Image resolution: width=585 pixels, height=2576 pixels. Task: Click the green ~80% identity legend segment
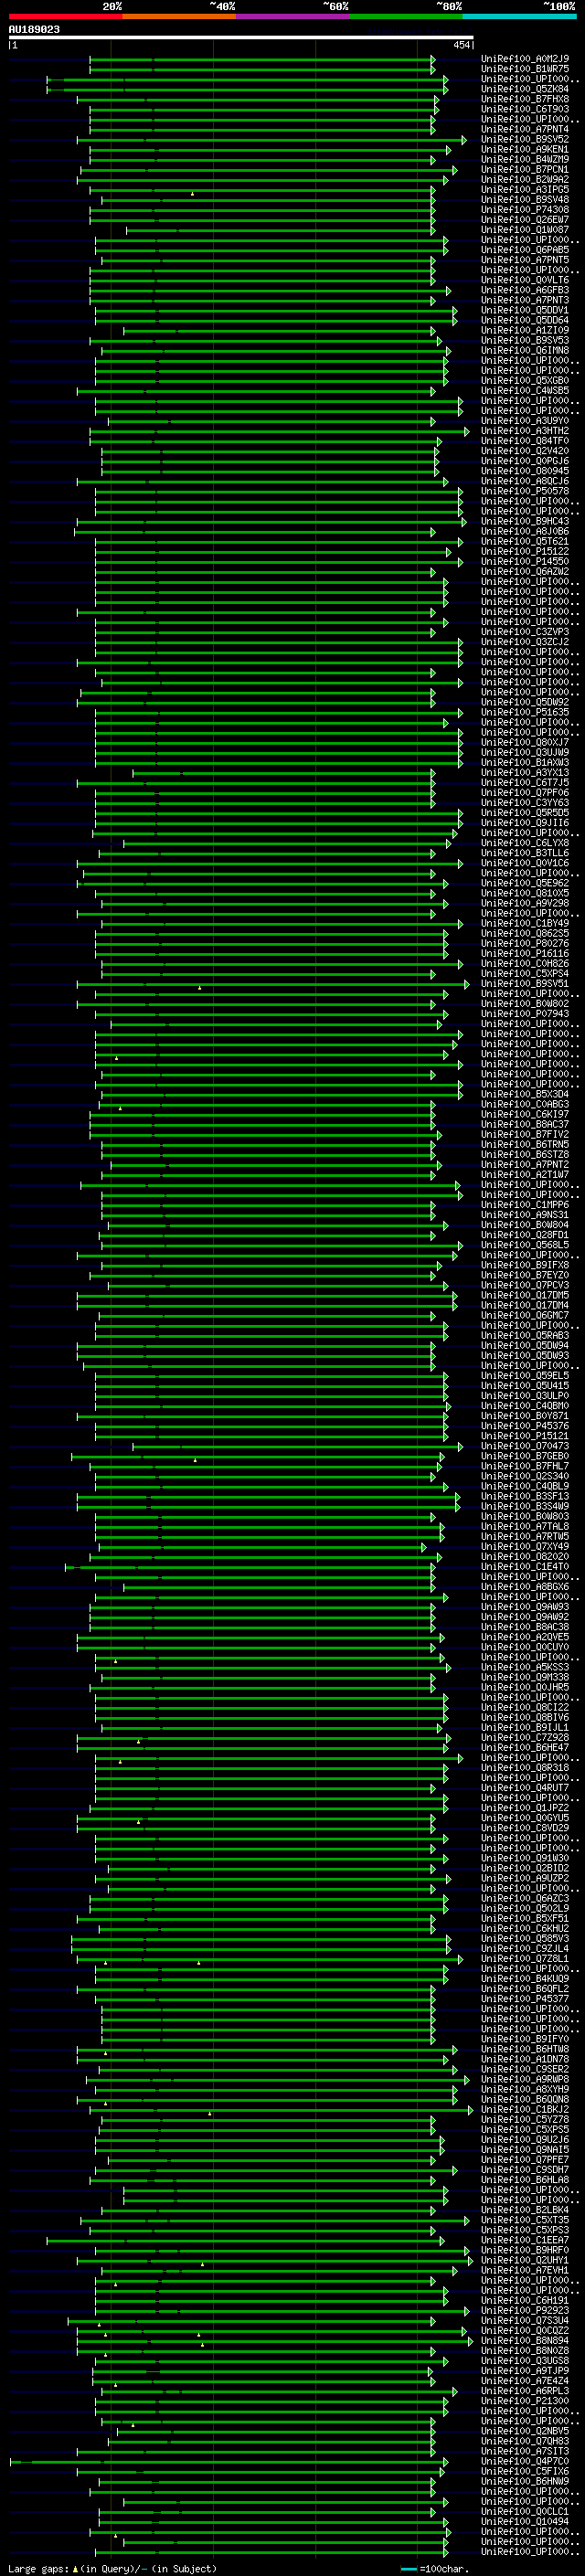[x=405, y=17]
